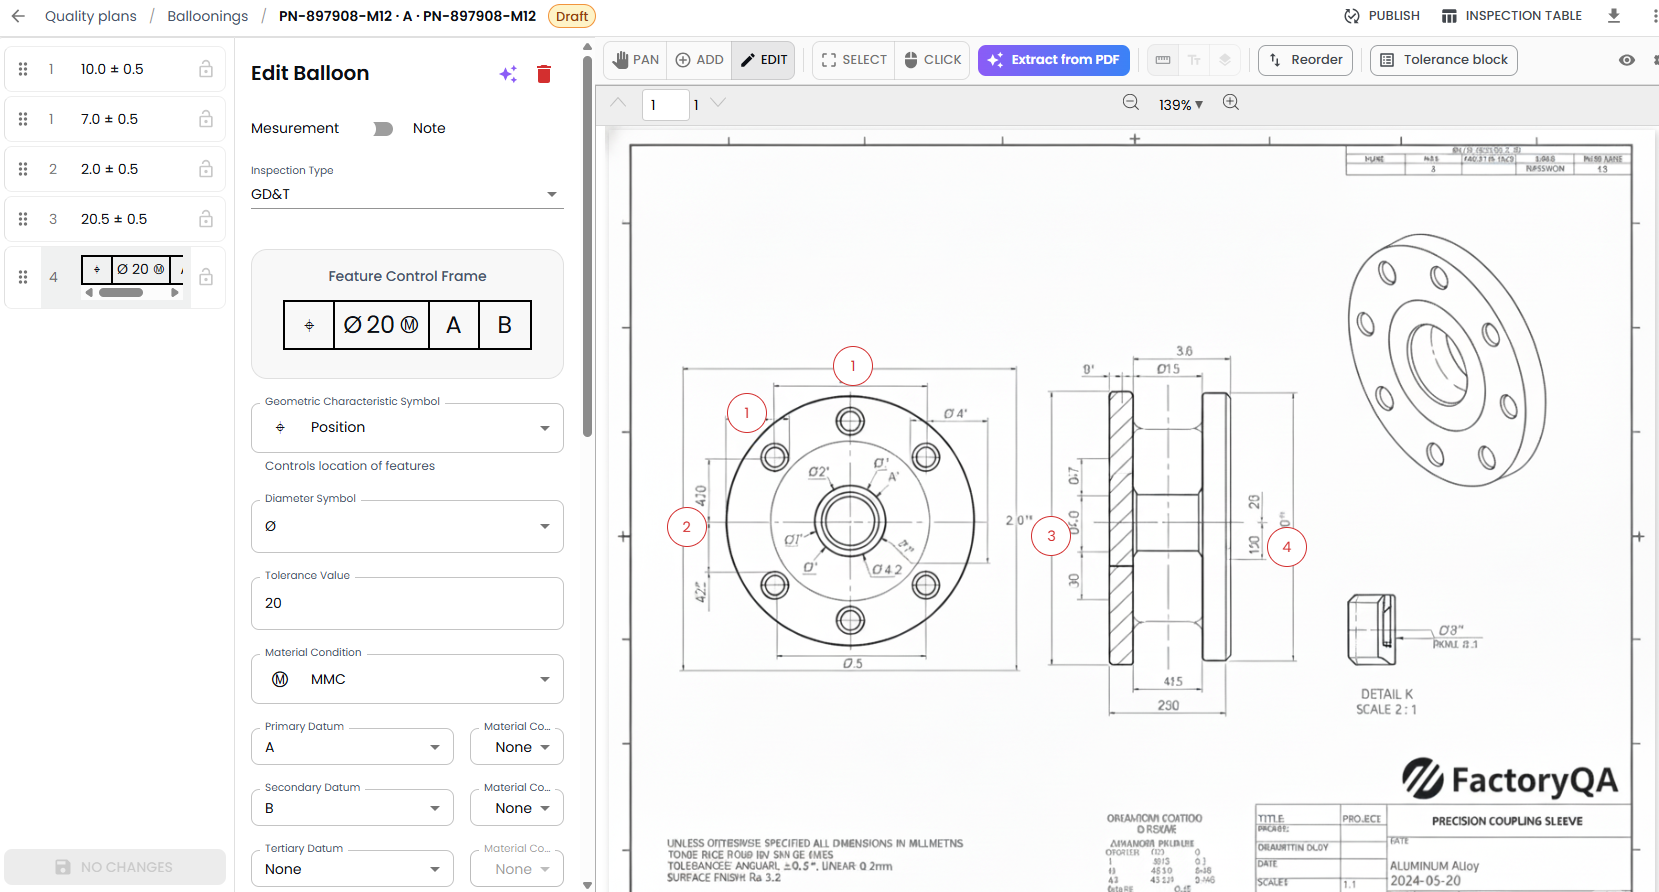Open Geometric Characteristic Symbol dropdown
This screenshot has height=892, width=1659.
click(407, 428)
